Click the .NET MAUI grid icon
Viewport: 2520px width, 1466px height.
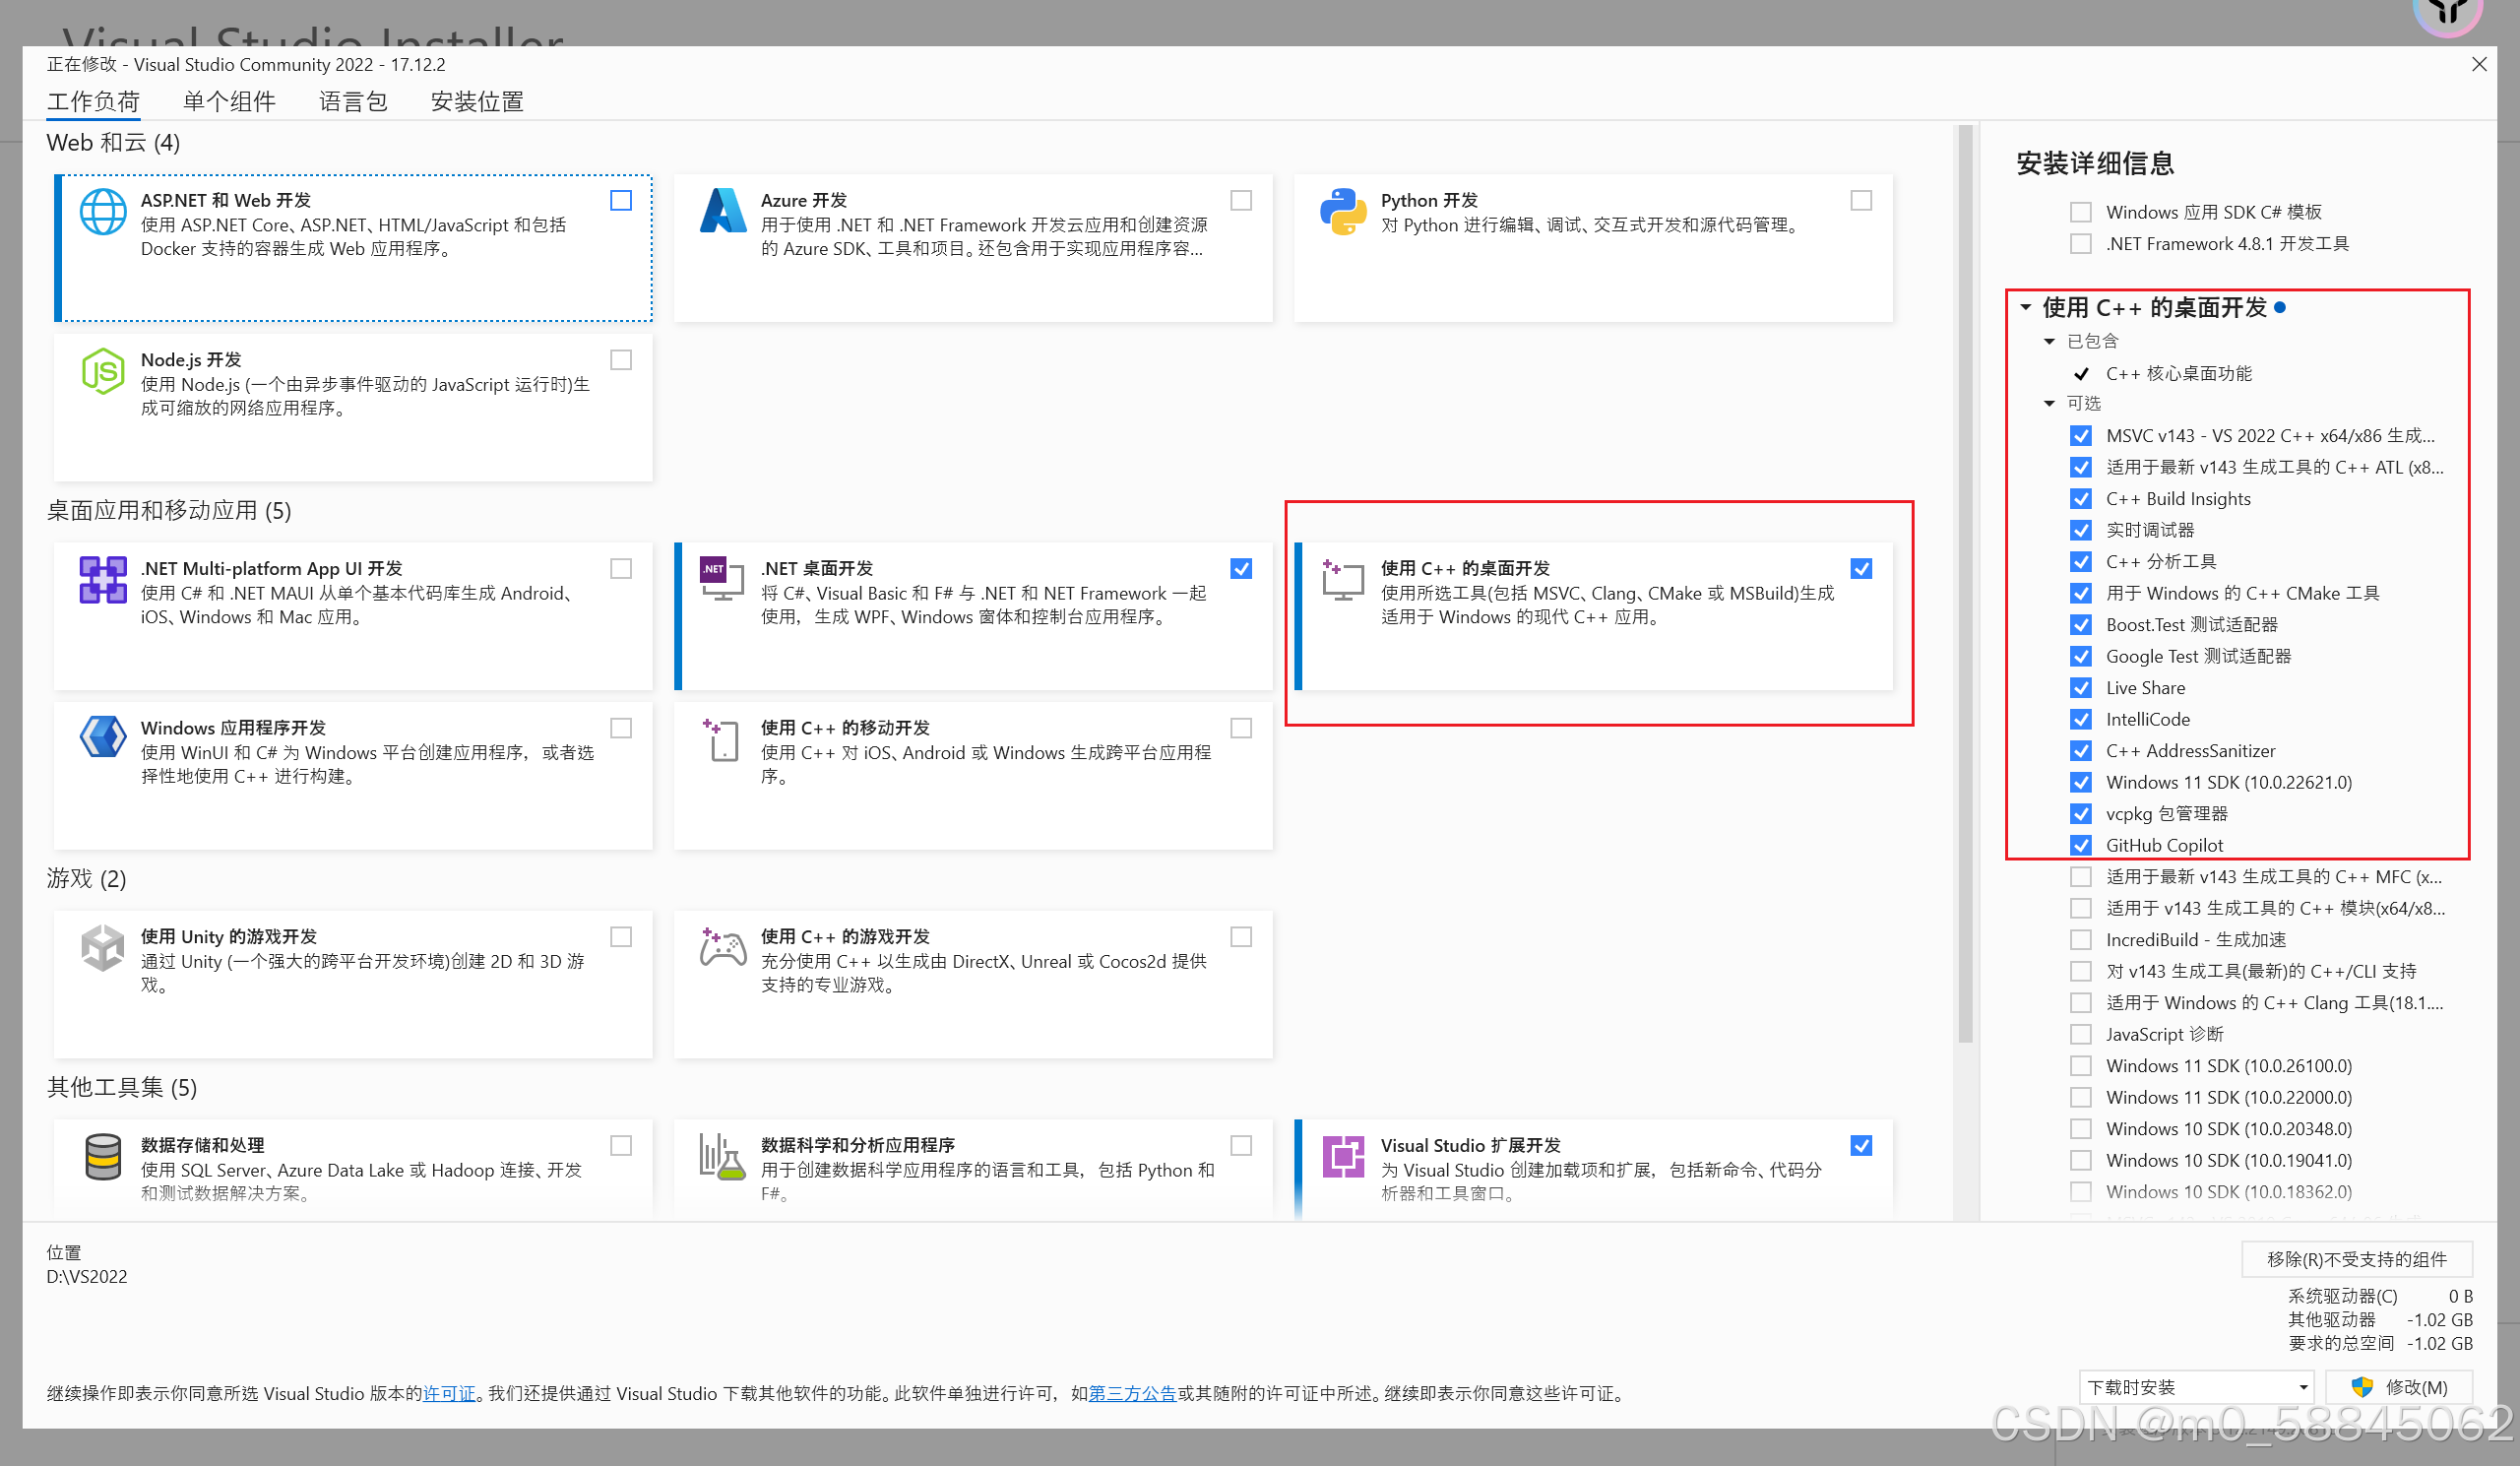click(103, 580)
